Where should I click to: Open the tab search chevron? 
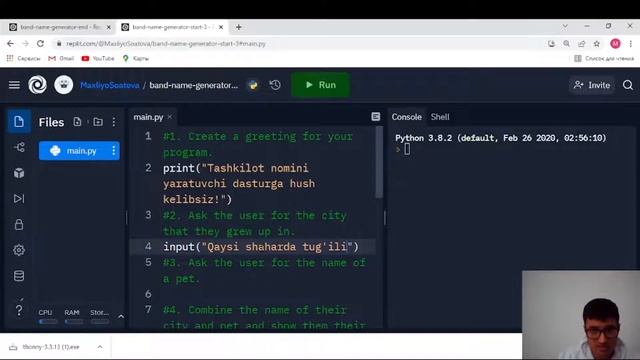coord(565,26)
